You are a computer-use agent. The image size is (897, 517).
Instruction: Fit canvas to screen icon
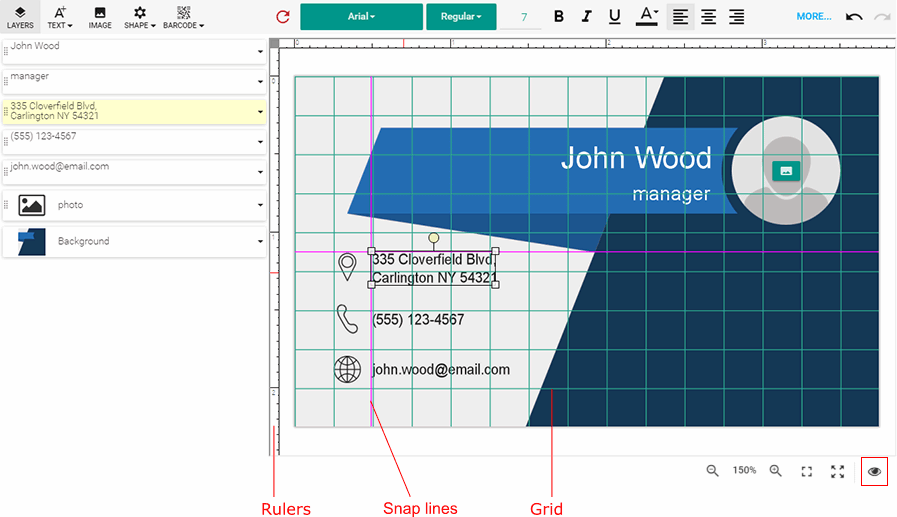point(807,471)
